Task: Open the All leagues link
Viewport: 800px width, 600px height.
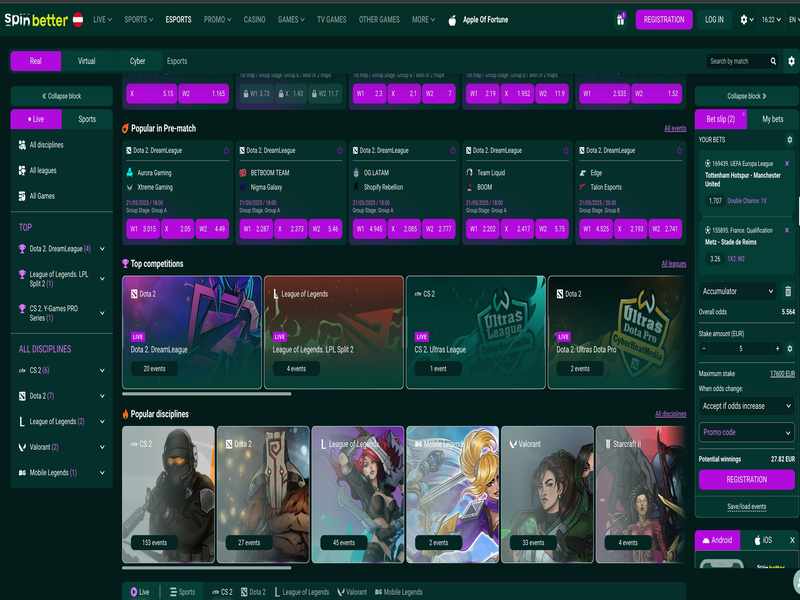Action: (x=673, y=264)
